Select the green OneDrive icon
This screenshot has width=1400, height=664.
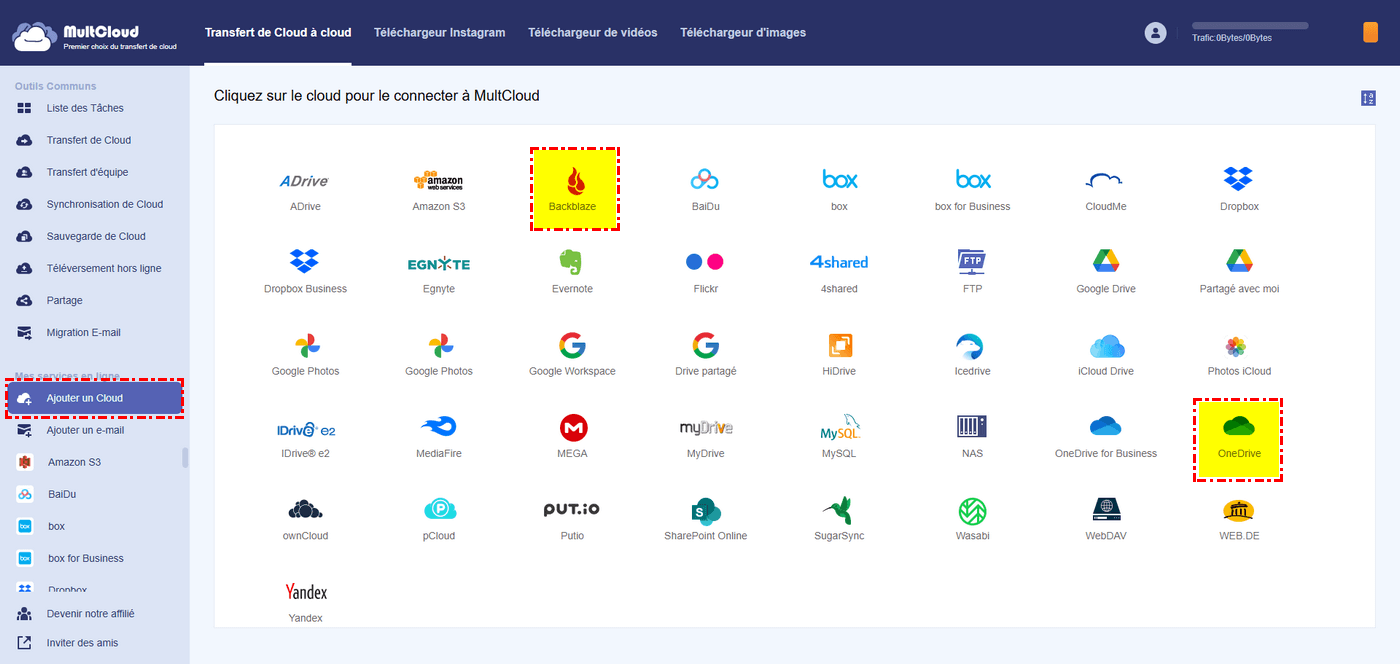coord(1239,427)
